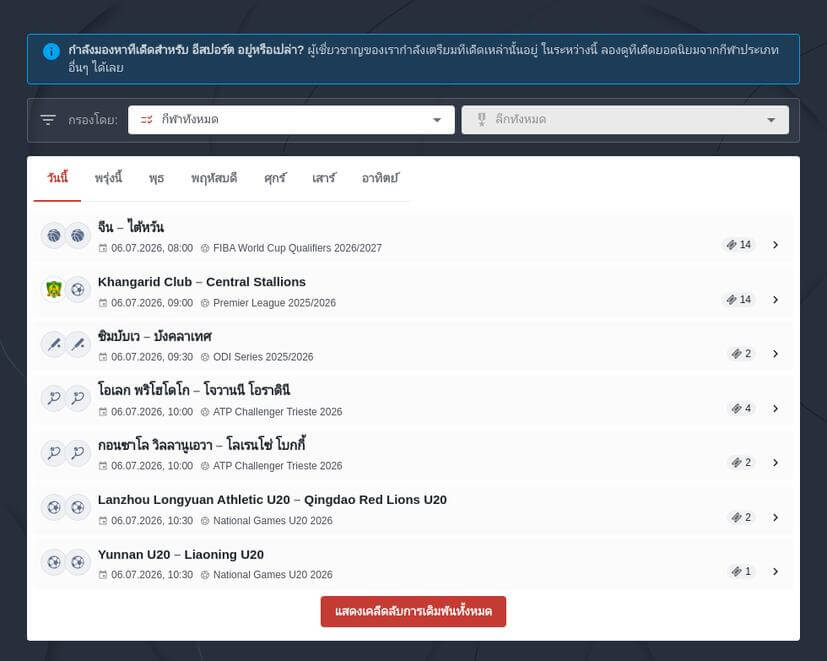This screenshot has width=827, height=661.
Task: Click the Liaoning U20 football icon
Action: [78, 562]
